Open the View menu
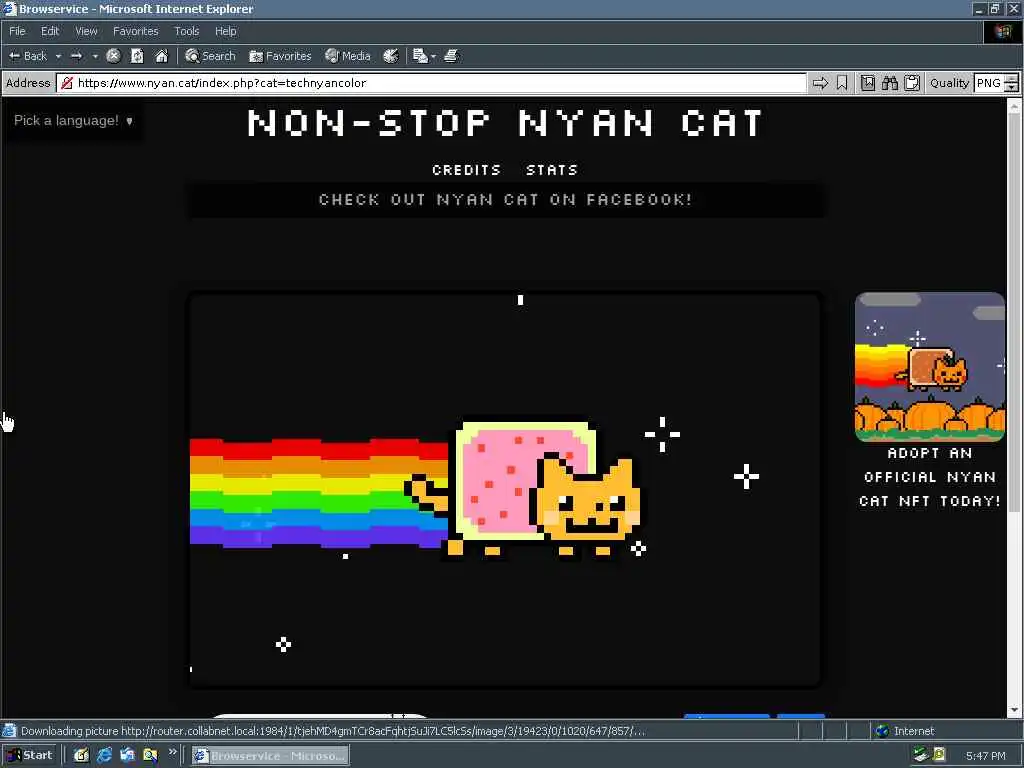 tap(86, 31)
